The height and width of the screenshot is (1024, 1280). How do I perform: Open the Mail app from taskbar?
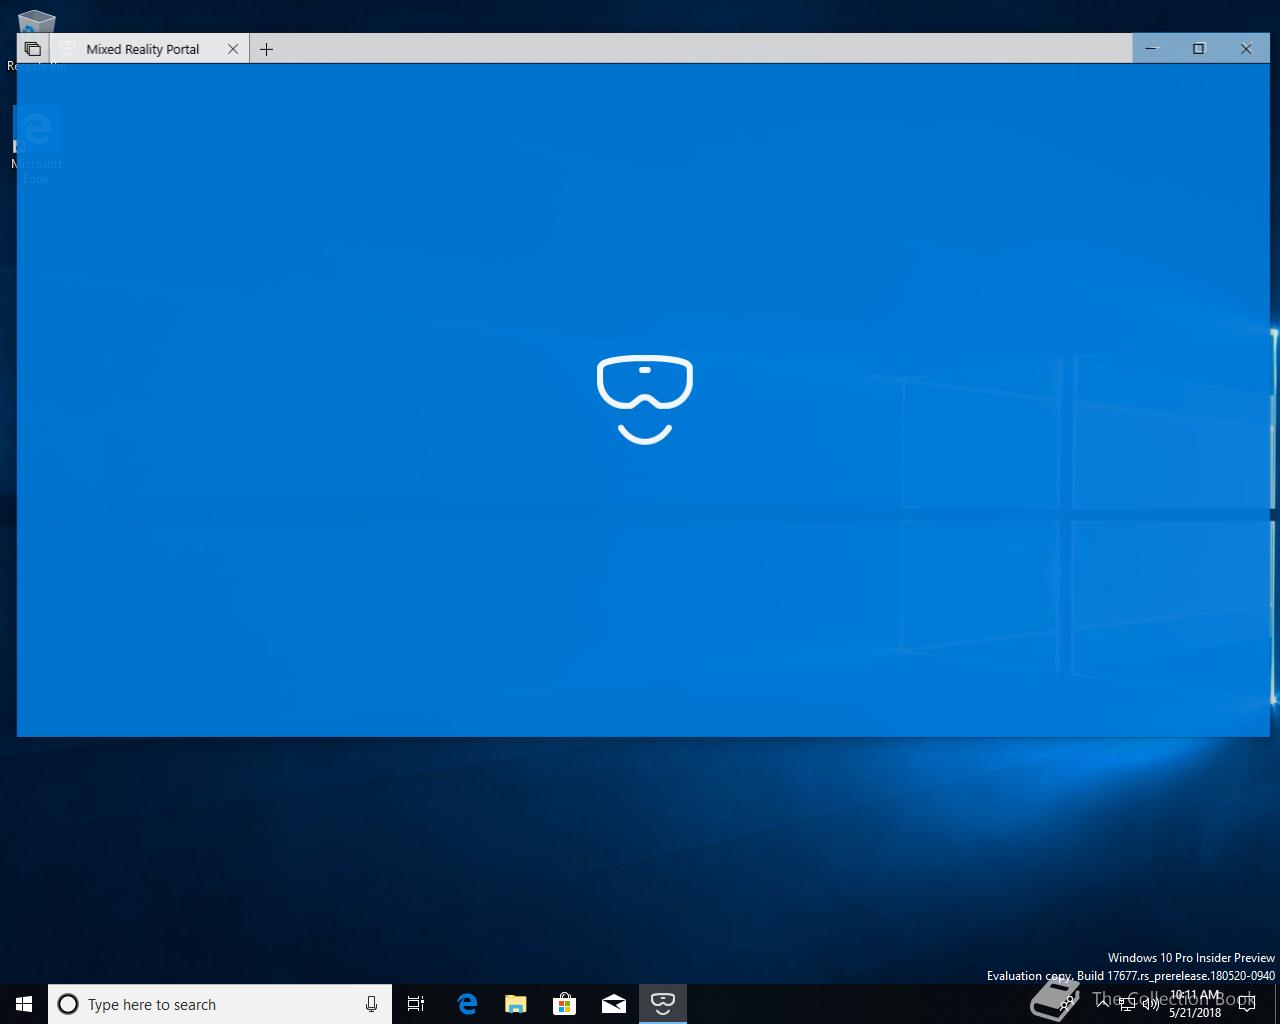tap(613, 1004)
